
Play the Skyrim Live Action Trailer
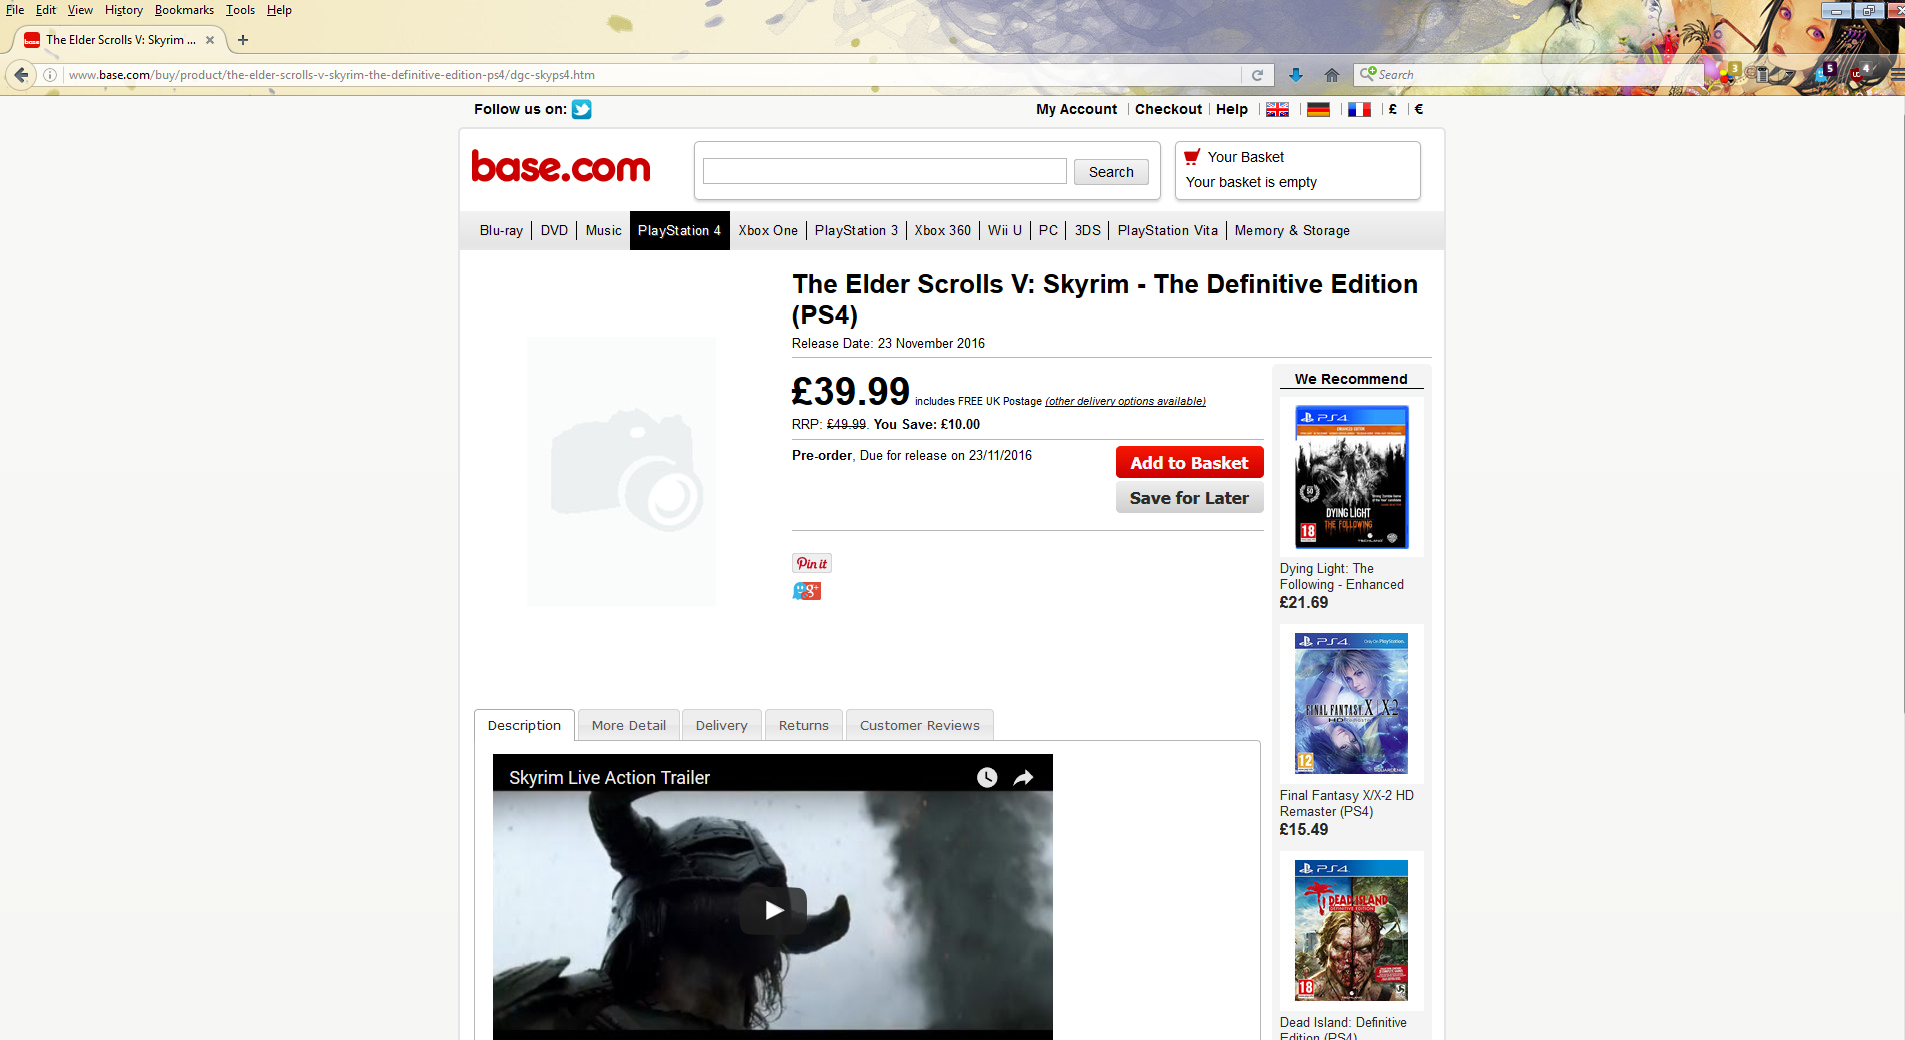click(773, 910)
